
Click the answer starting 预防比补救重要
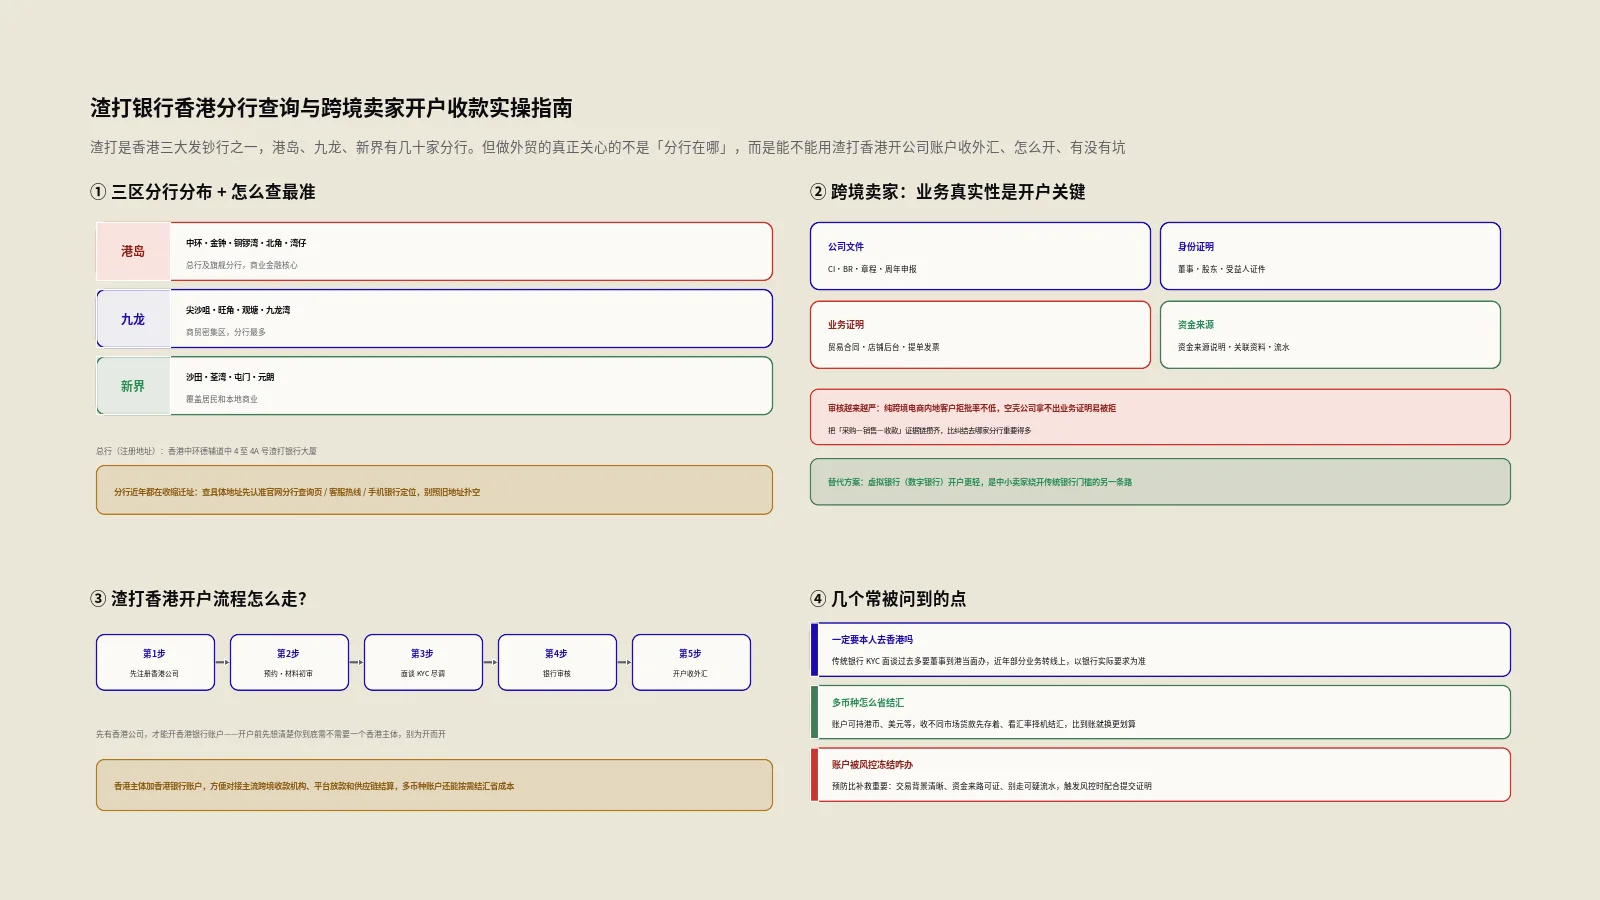click(992, 786)
